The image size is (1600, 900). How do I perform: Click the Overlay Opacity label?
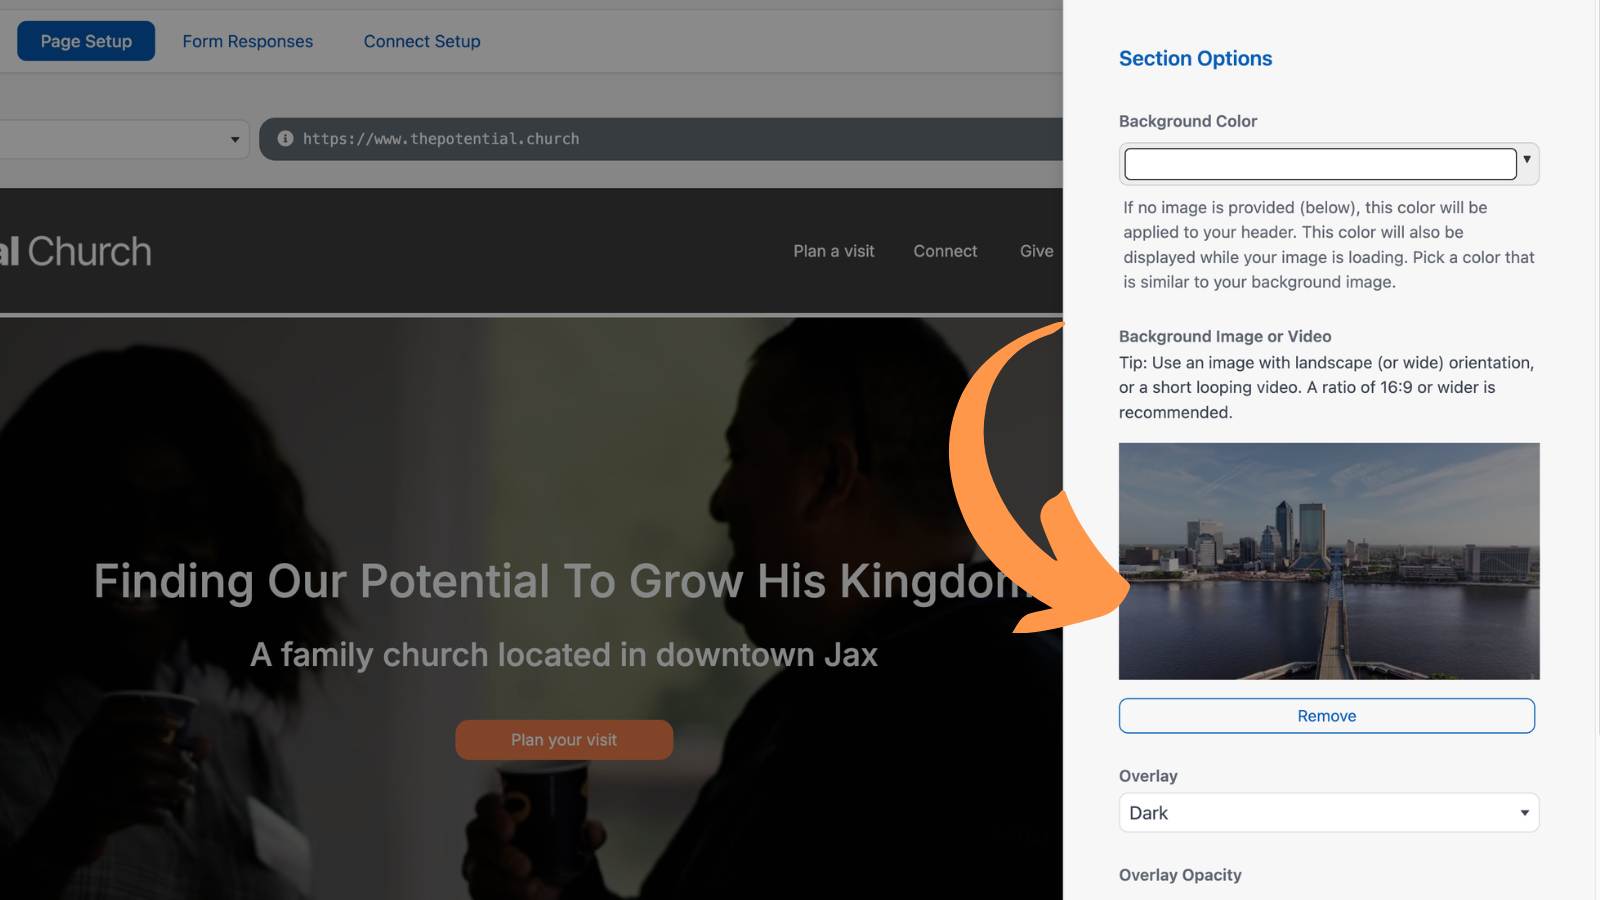[x=1180, y=875]
